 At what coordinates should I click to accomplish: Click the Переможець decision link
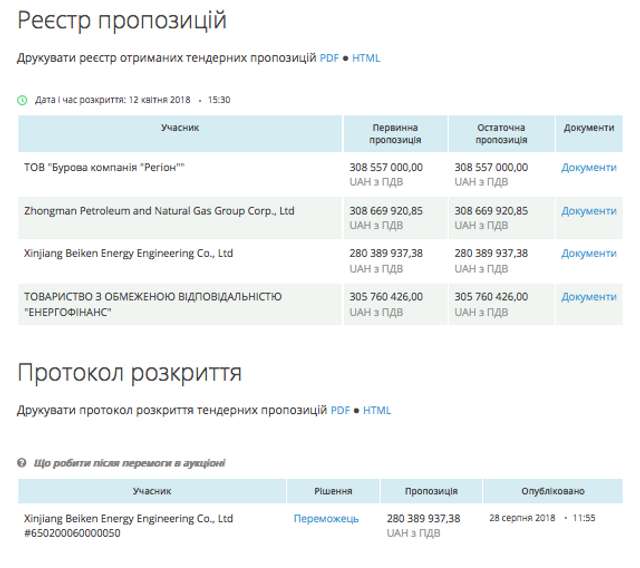(325, 519)
